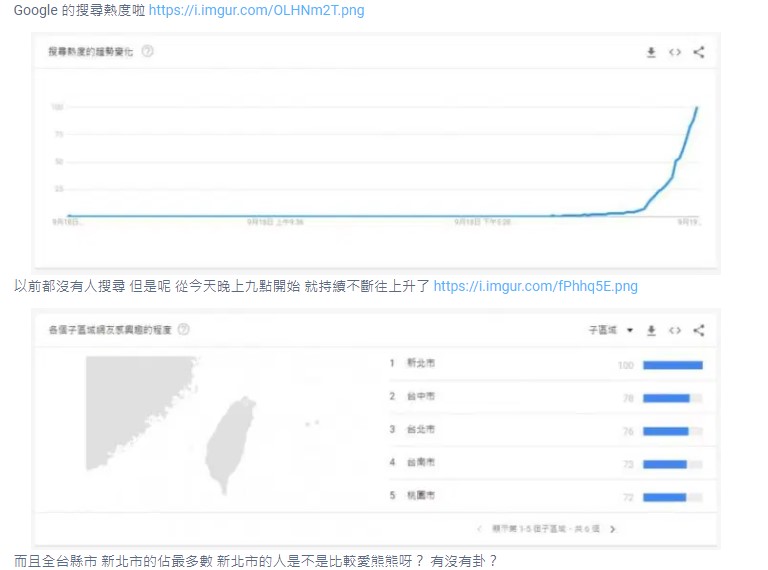
Task: Open the OLHNm2T.png imgur link
Action: [x=256, y=10]
